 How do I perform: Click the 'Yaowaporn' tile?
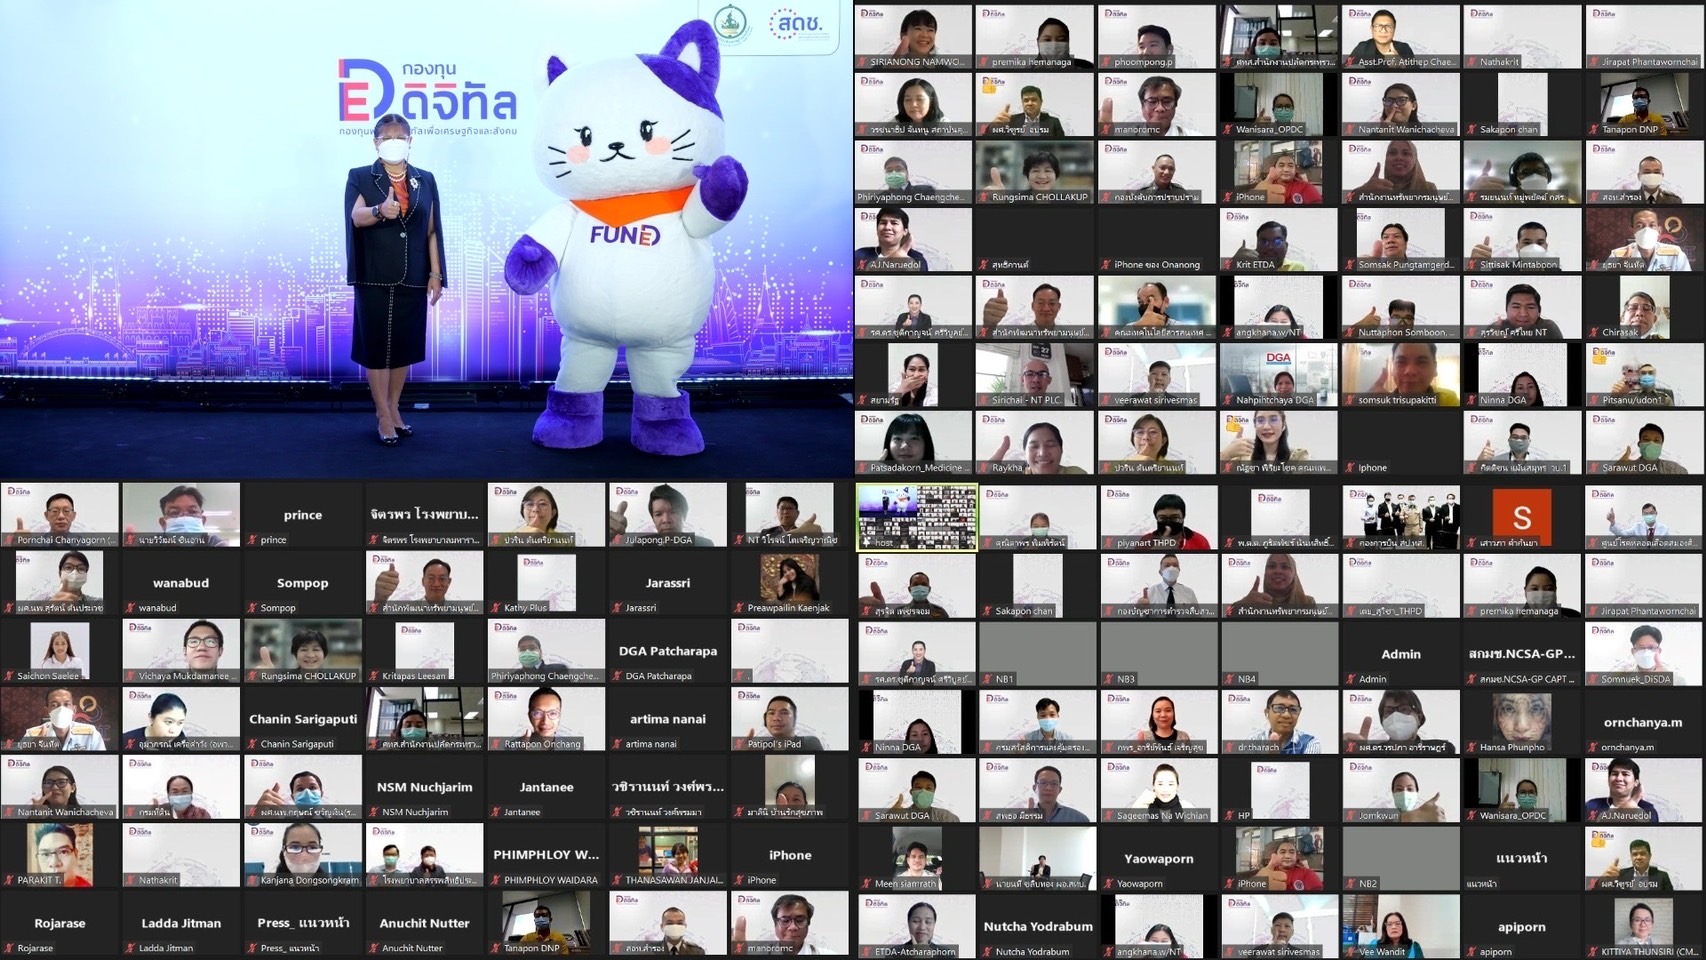pyautogui.click(x=1159, y=857)
